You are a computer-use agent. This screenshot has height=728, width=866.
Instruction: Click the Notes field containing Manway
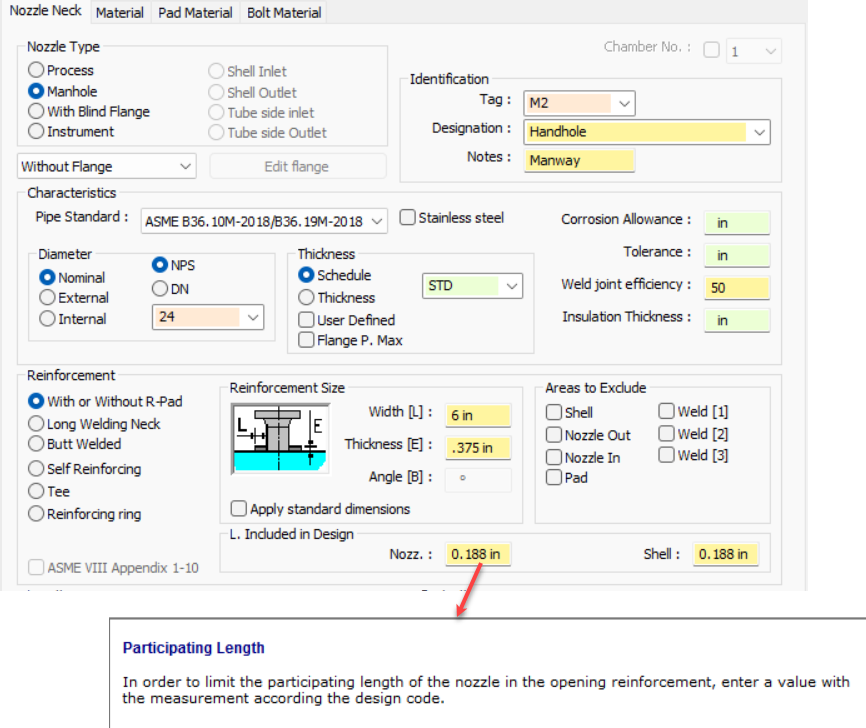click(x=579, y=160)
